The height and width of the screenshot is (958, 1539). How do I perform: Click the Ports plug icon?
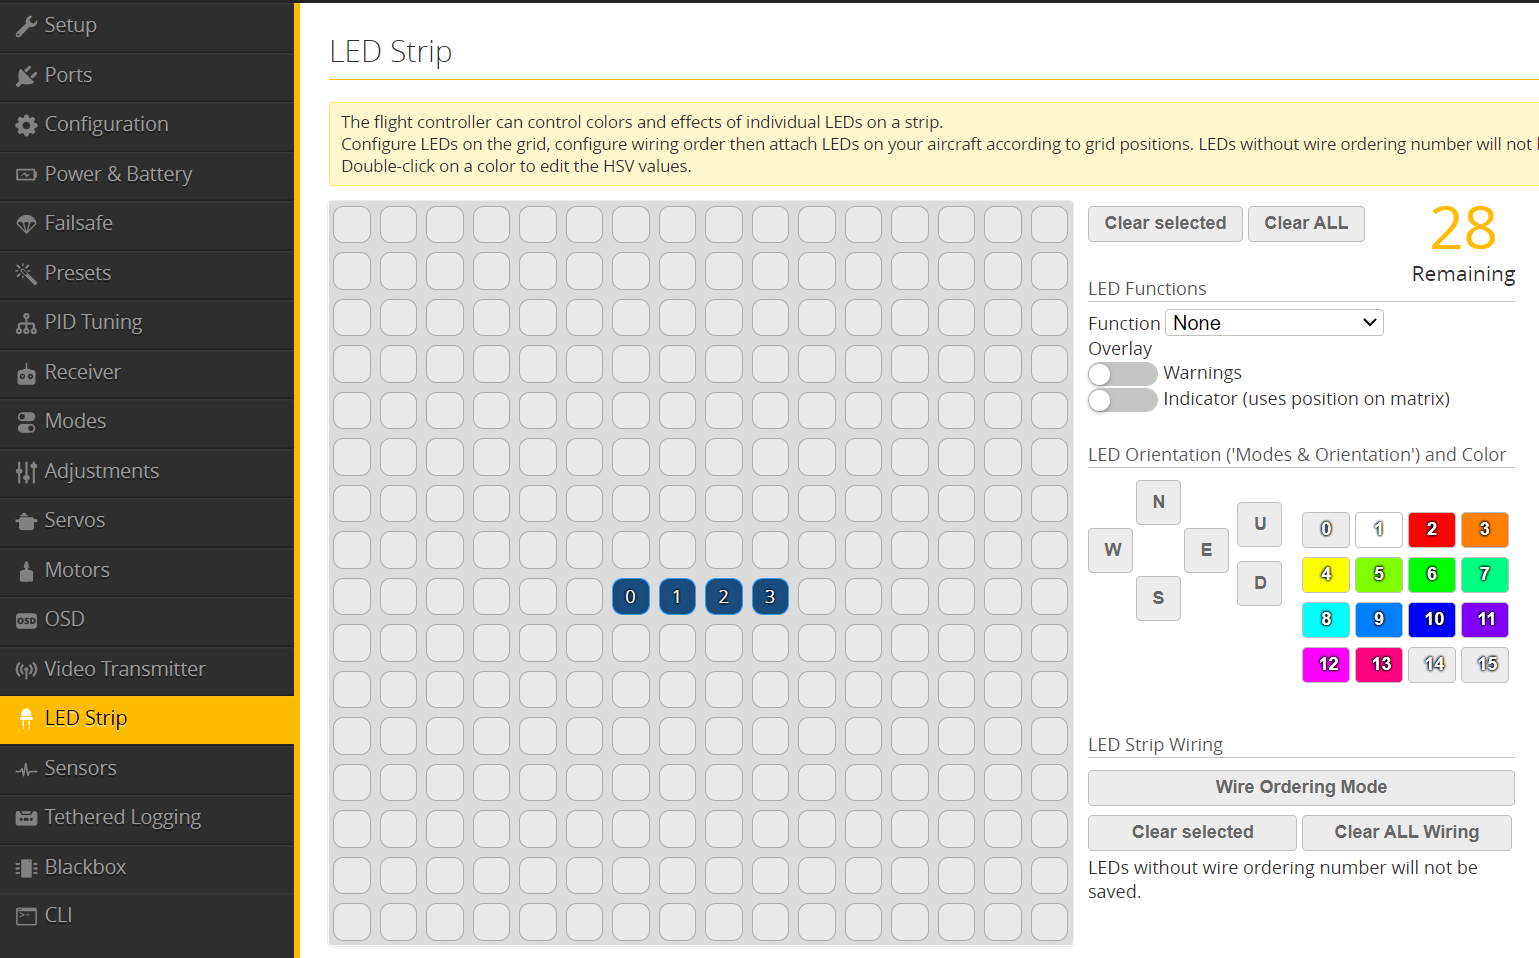26,76
